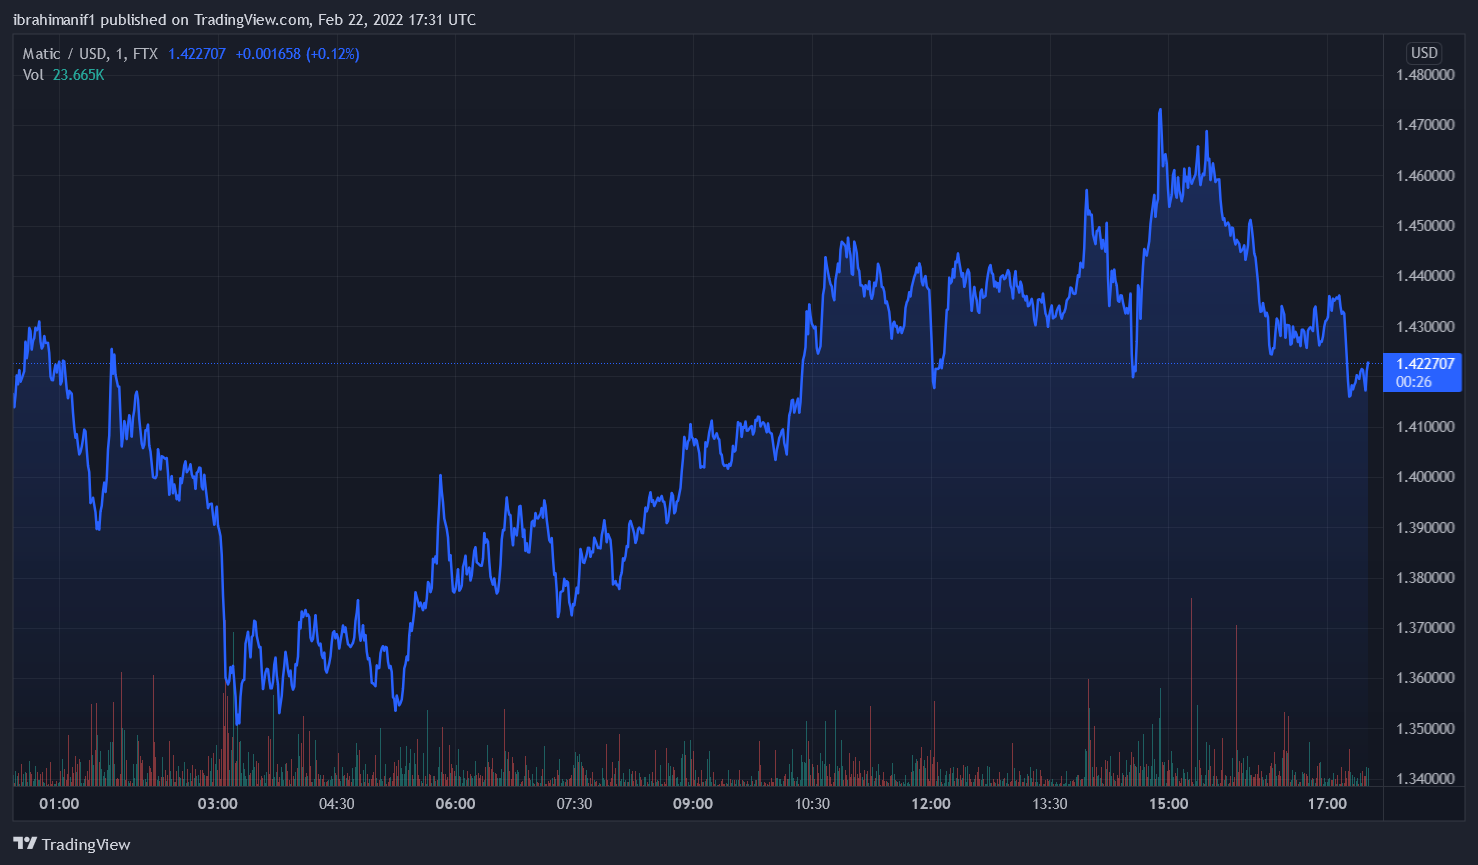Screen dimensions: 1478x865
Task: Click the 01:00 time axis label
Action: pos(59,804)
